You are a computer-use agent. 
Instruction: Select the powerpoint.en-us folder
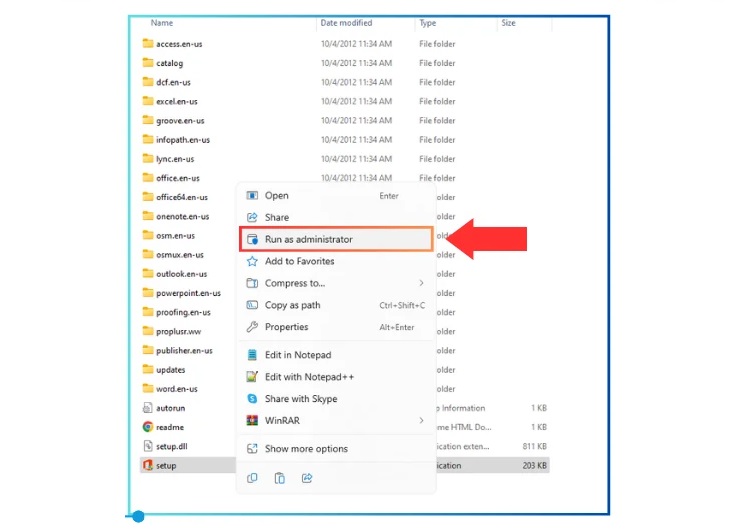pos(188,294)
